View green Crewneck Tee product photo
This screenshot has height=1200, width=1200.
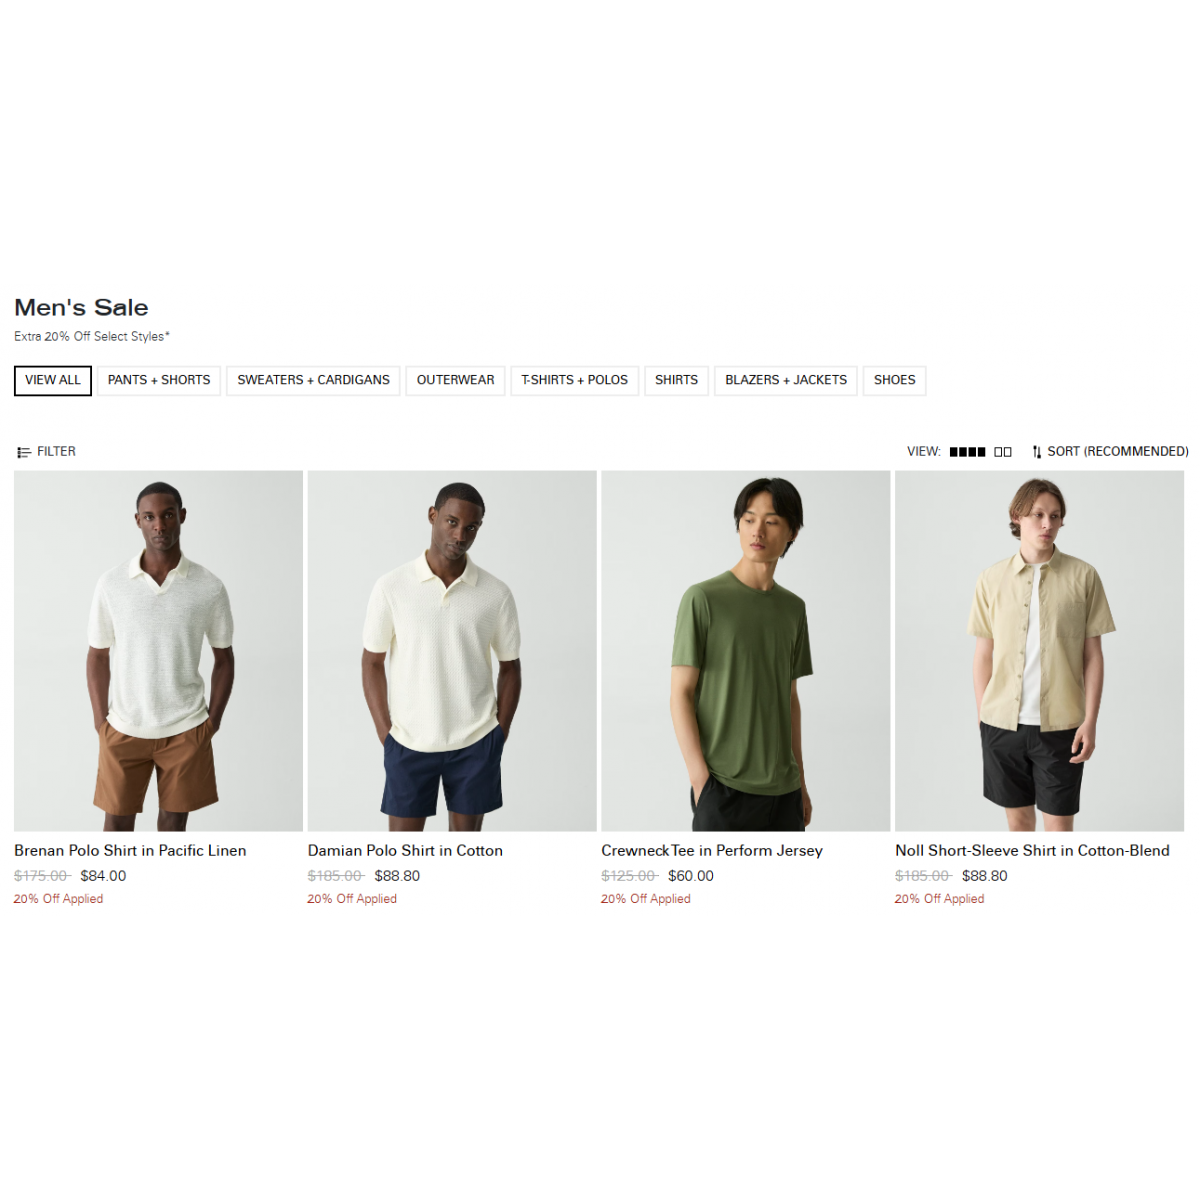[746, 651]
